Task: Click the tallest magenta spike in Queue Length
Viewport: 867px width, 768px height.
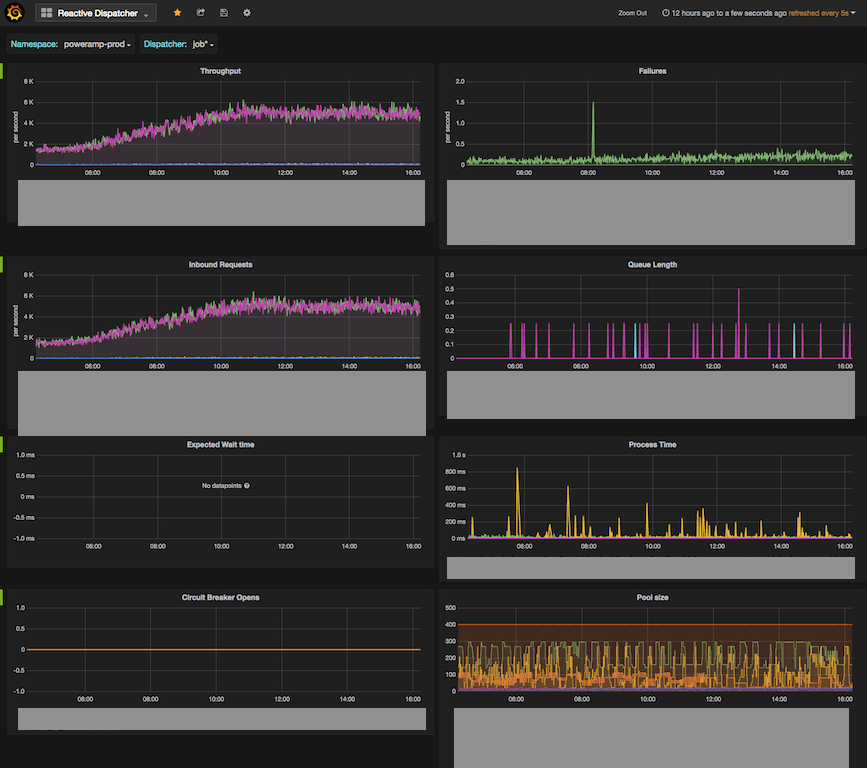Action: (x=739, y=321)
